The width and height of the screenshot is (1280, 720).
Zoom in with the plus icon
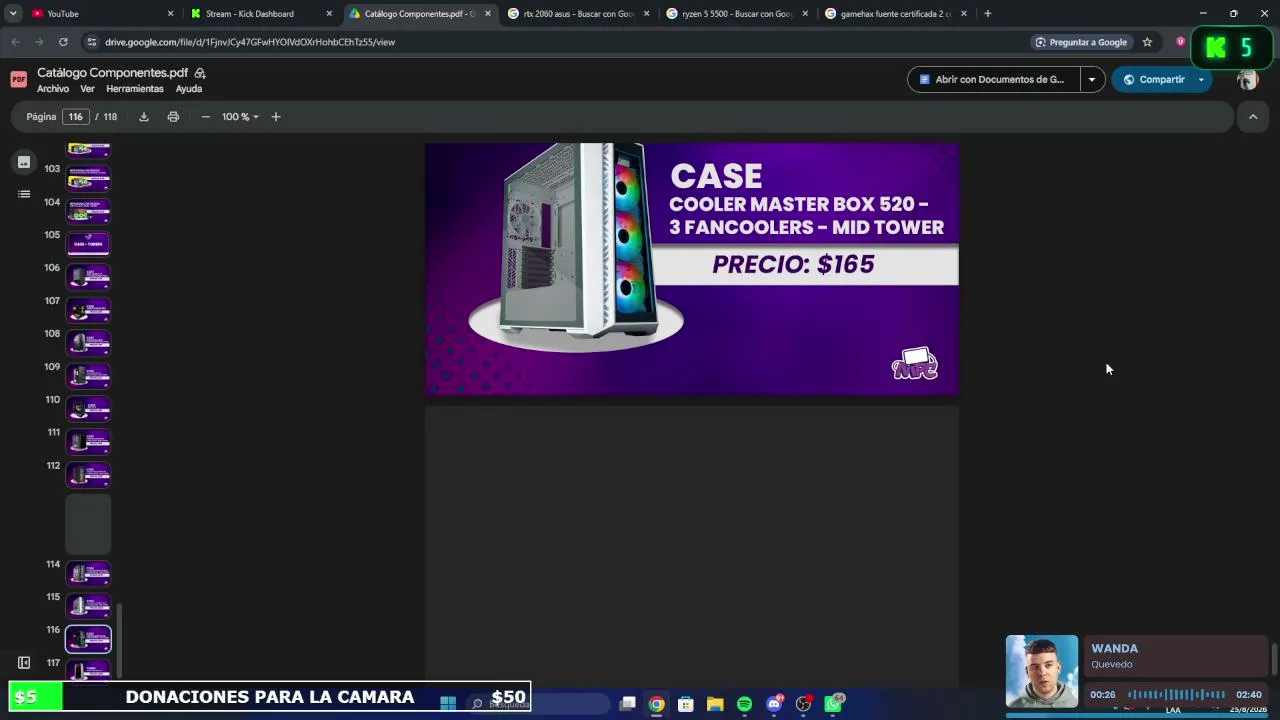276,117
